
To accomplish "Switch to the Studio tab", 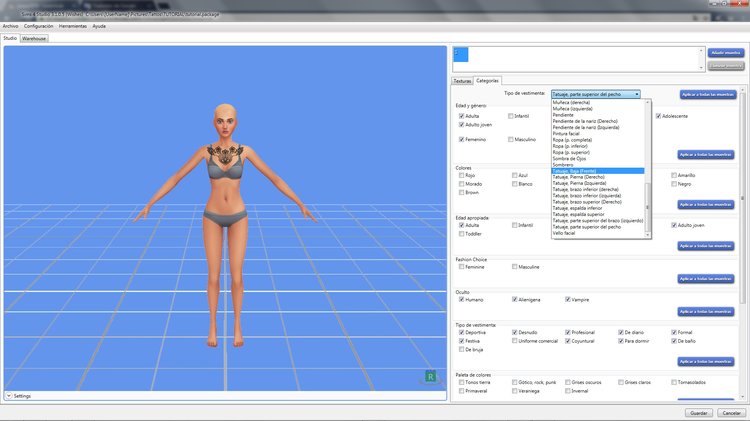I will coord(10,38).
